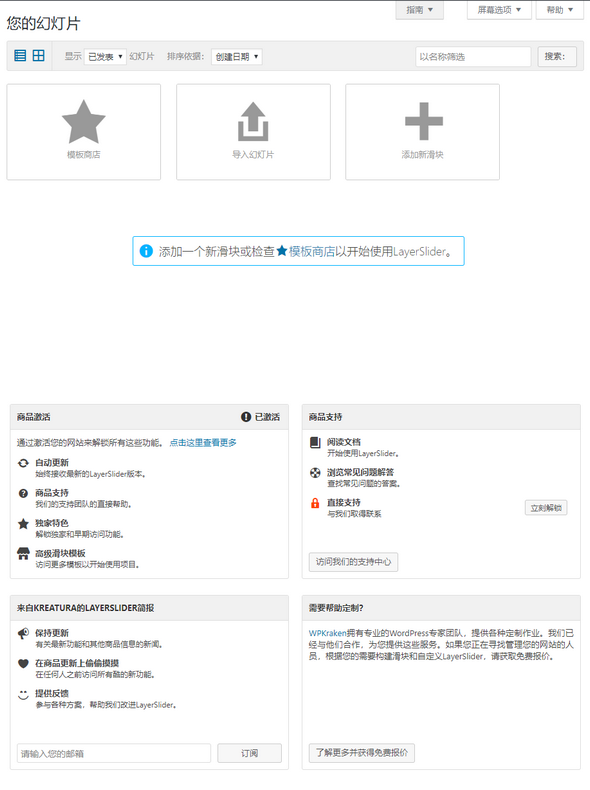Viewport: 590px width, 790px height.
Task: Expand the 帮助 dropdown tab
Action: click(x=560, y=10)
